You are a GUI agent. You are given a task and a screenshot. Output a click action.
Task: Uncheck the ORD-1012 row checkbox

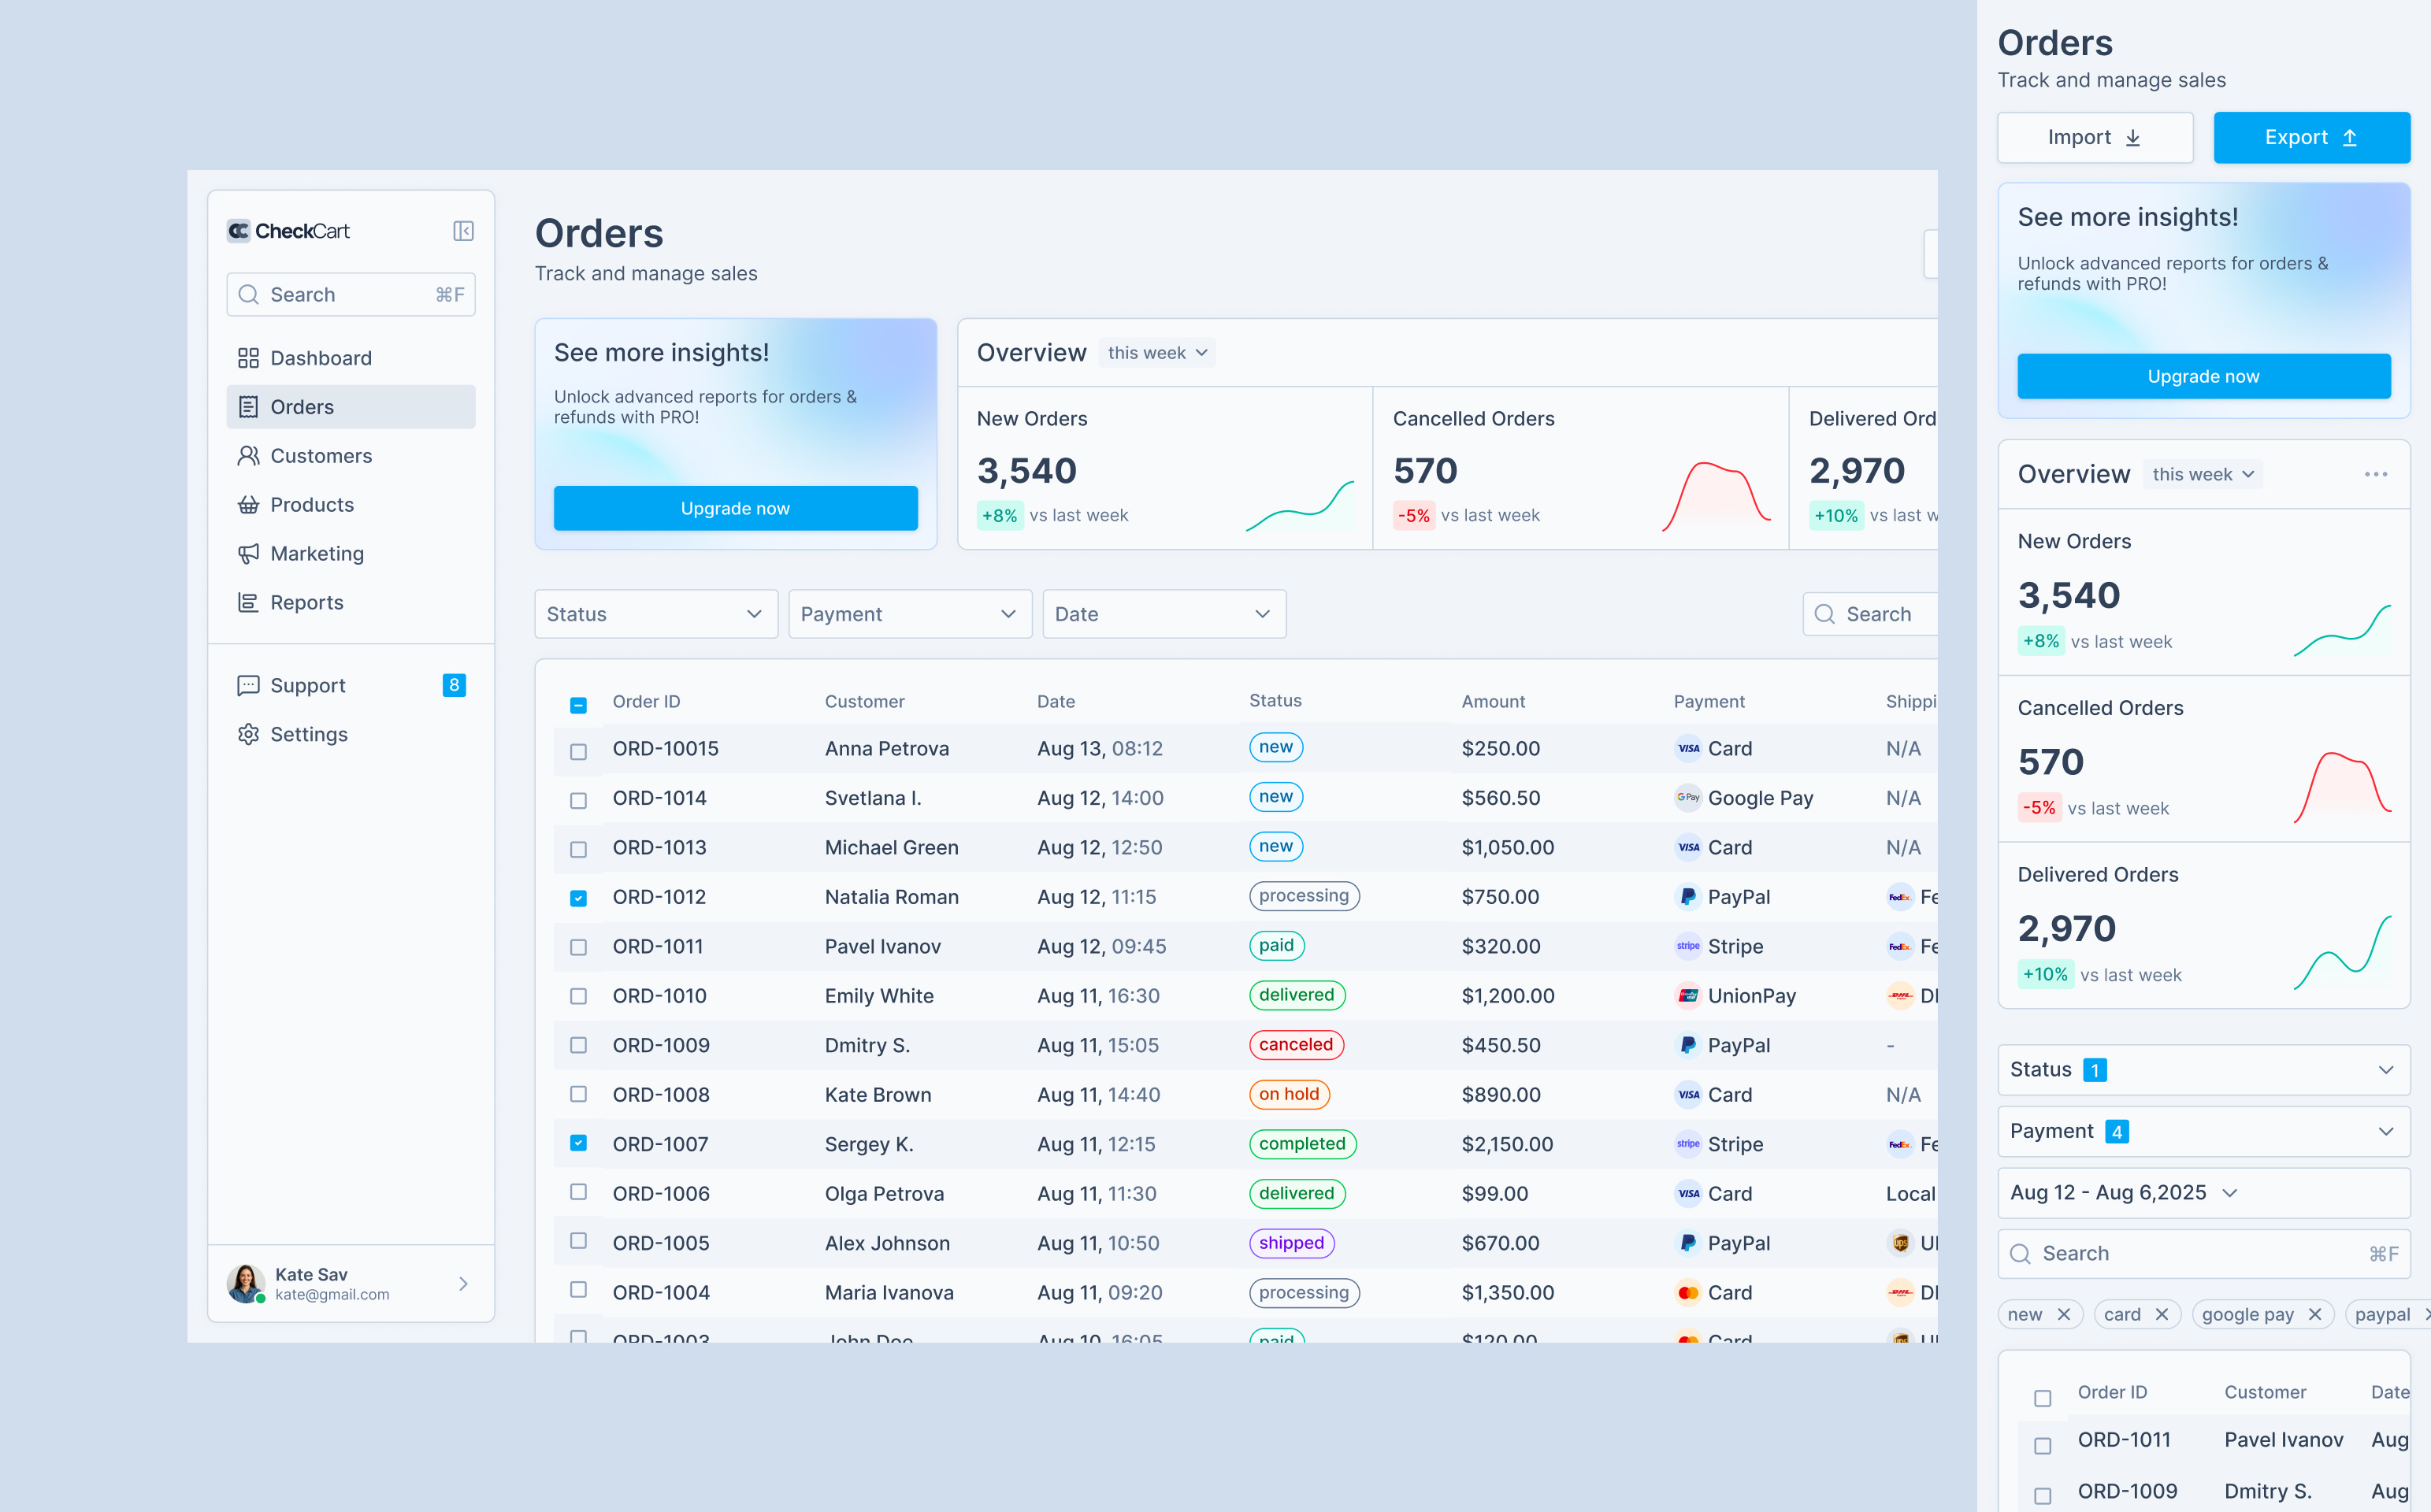(579, 897)
